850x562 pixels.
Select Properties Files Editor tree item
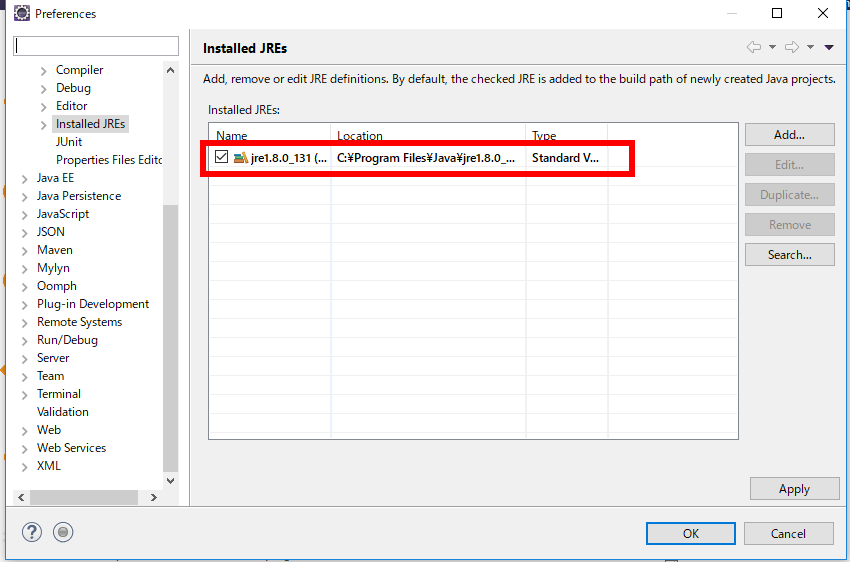[108, 160]
